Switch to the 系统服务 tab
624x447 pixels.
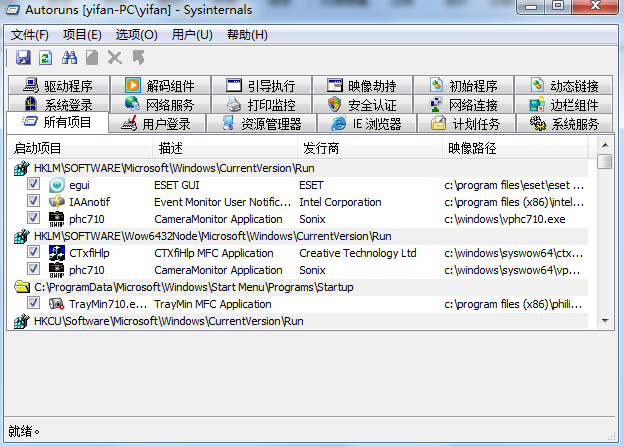point(564,124)
